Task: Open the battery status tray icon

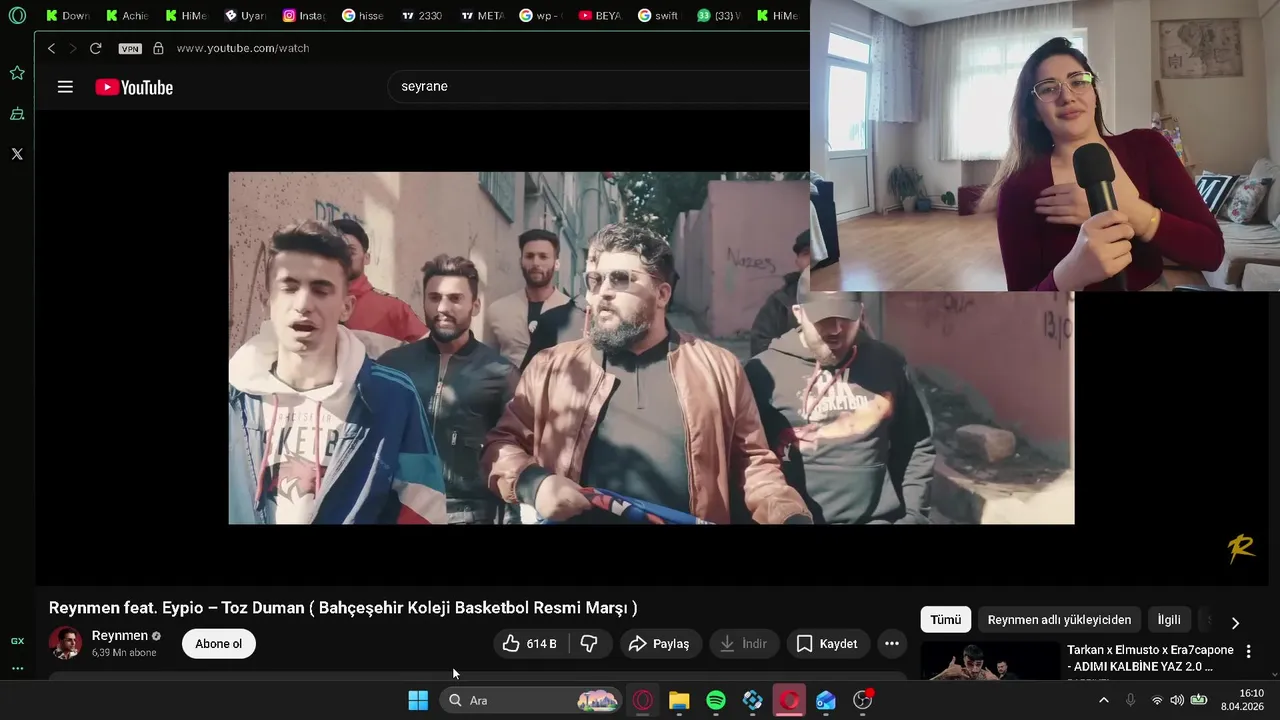Action: point(1198,700)
